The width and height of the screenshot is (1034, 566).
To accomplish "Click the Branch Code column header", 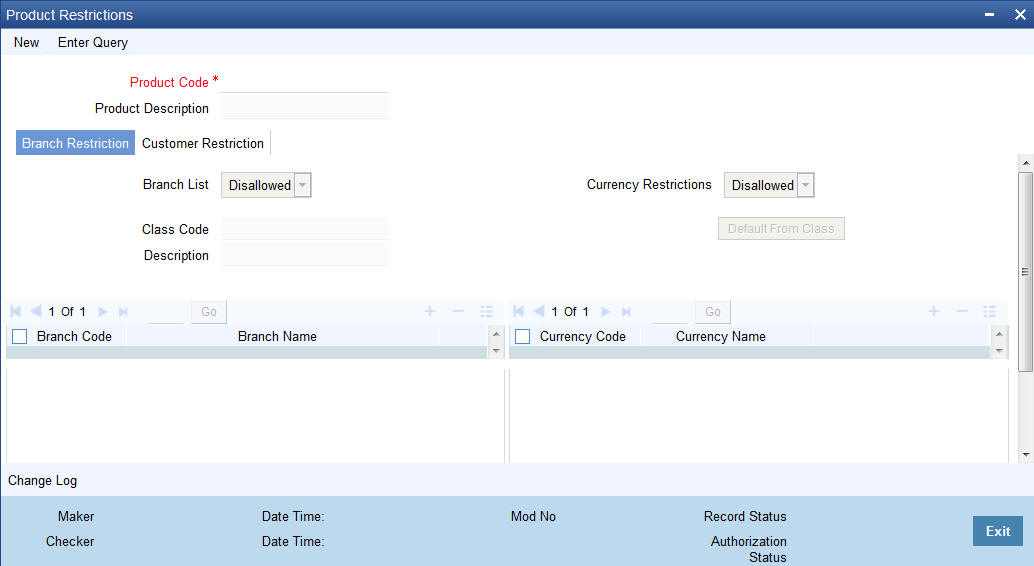I will click(x=74, y=336).
